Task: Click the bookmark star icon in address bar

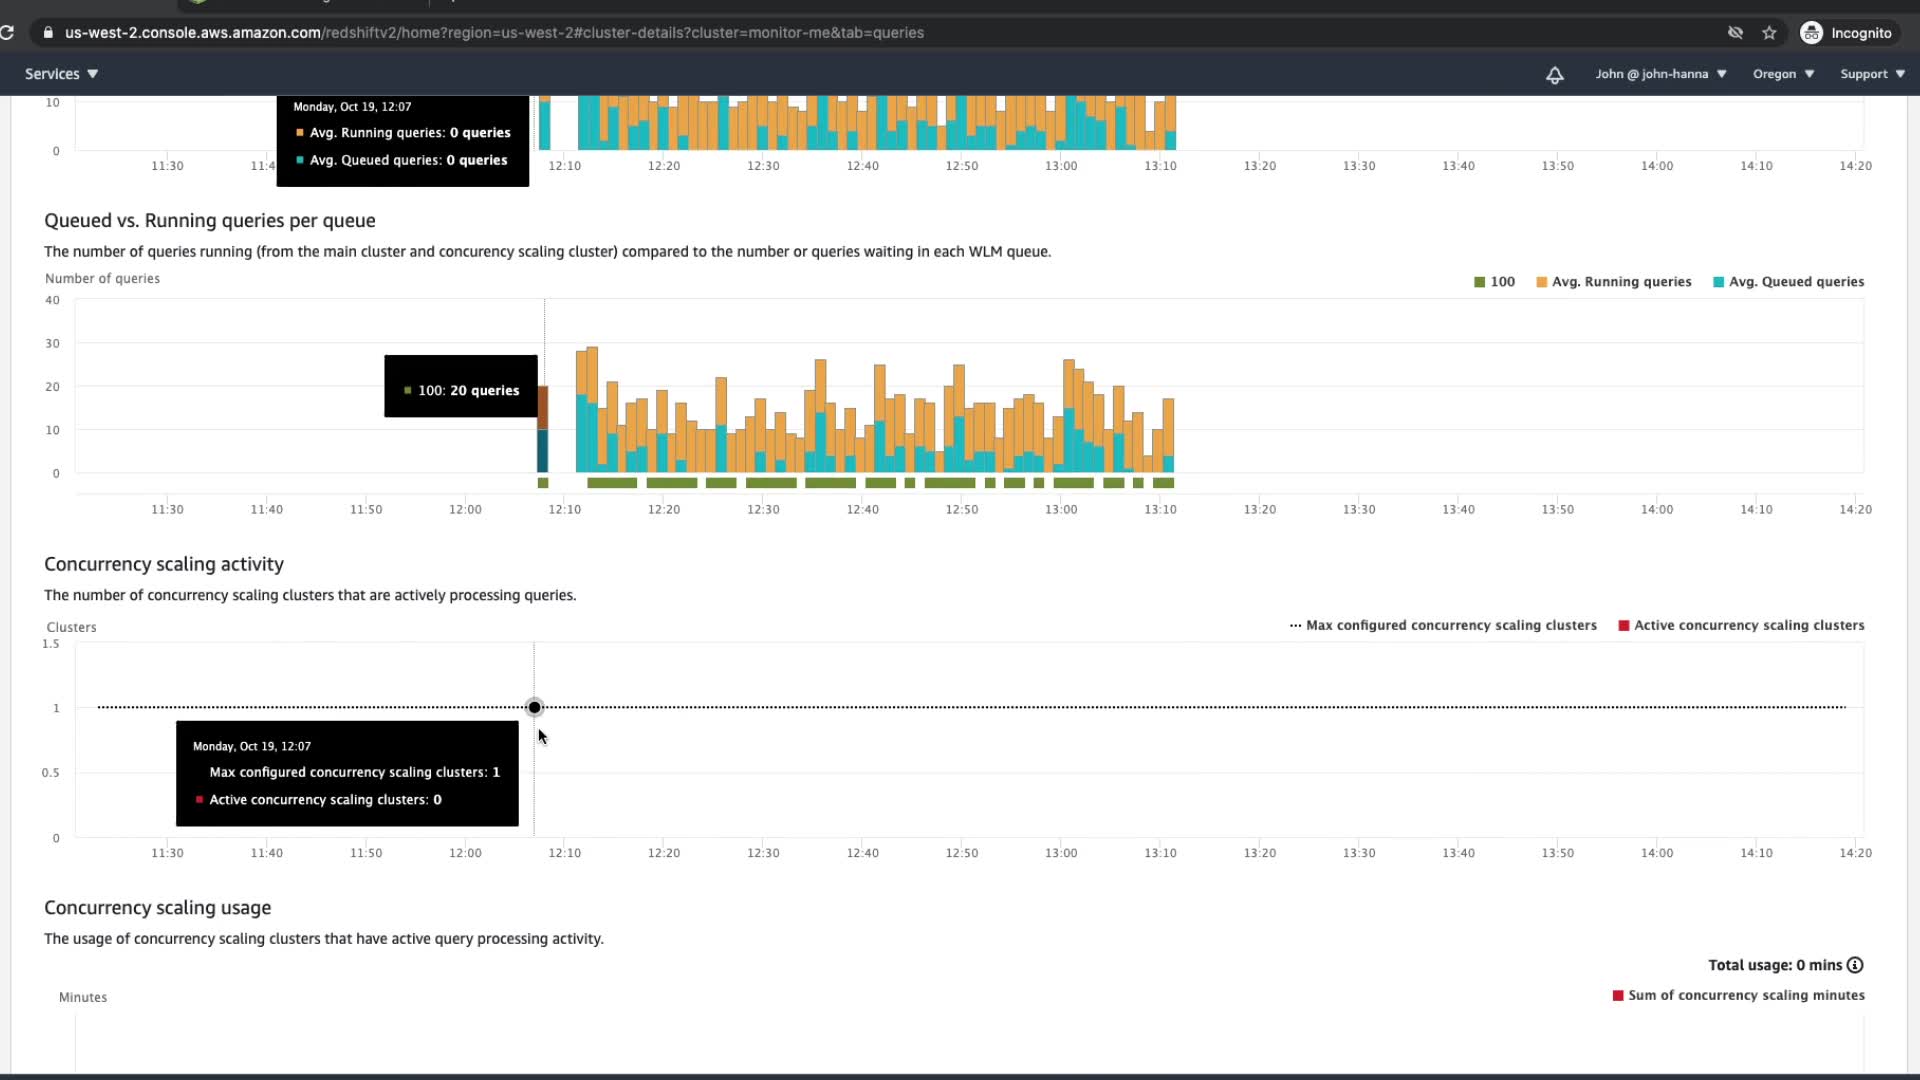Action: tap(1769, 33)
